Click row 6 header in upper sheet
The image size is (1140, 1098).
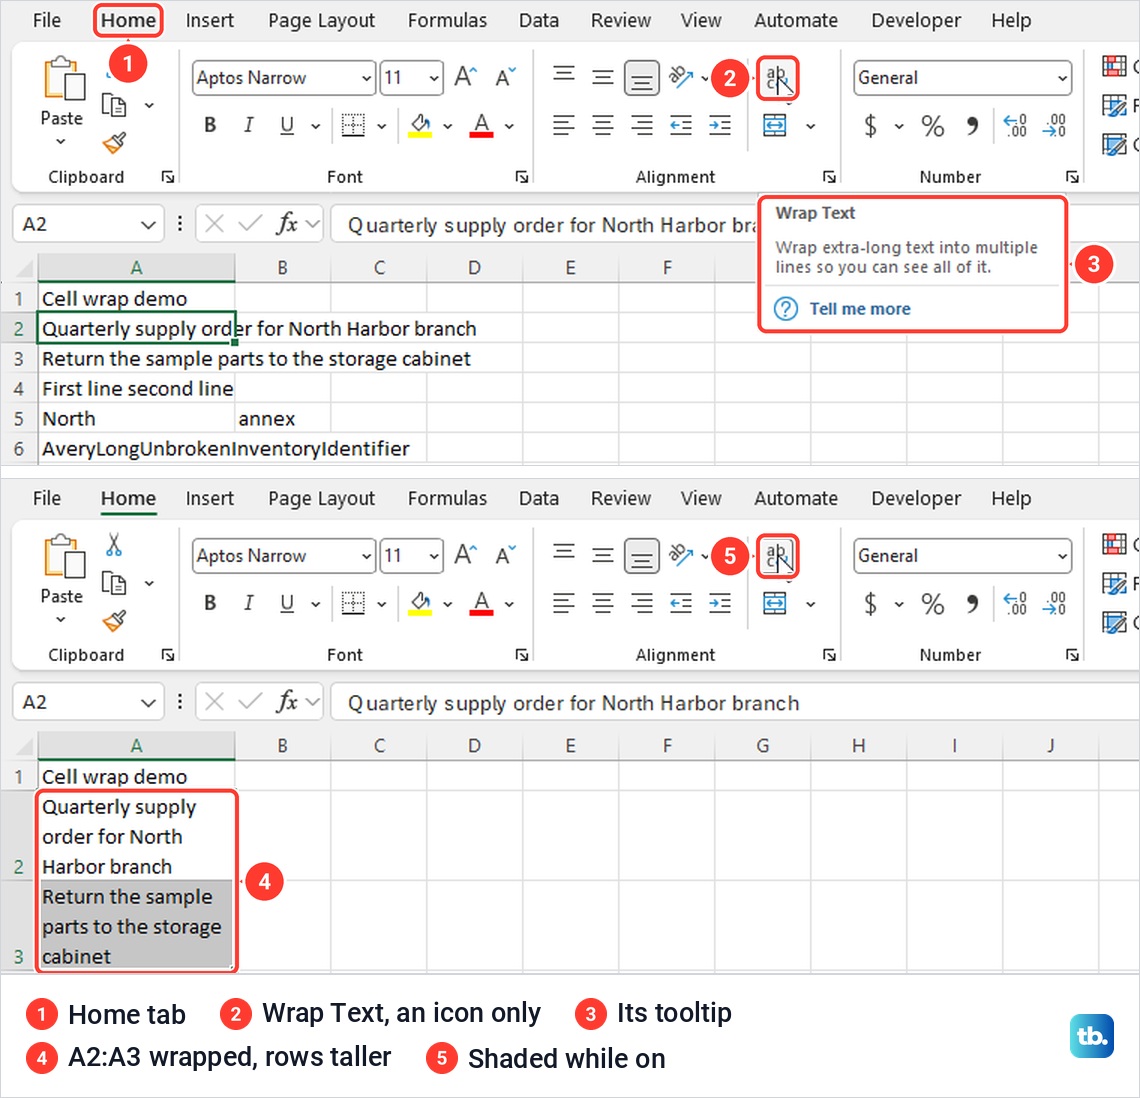point(19,449)
